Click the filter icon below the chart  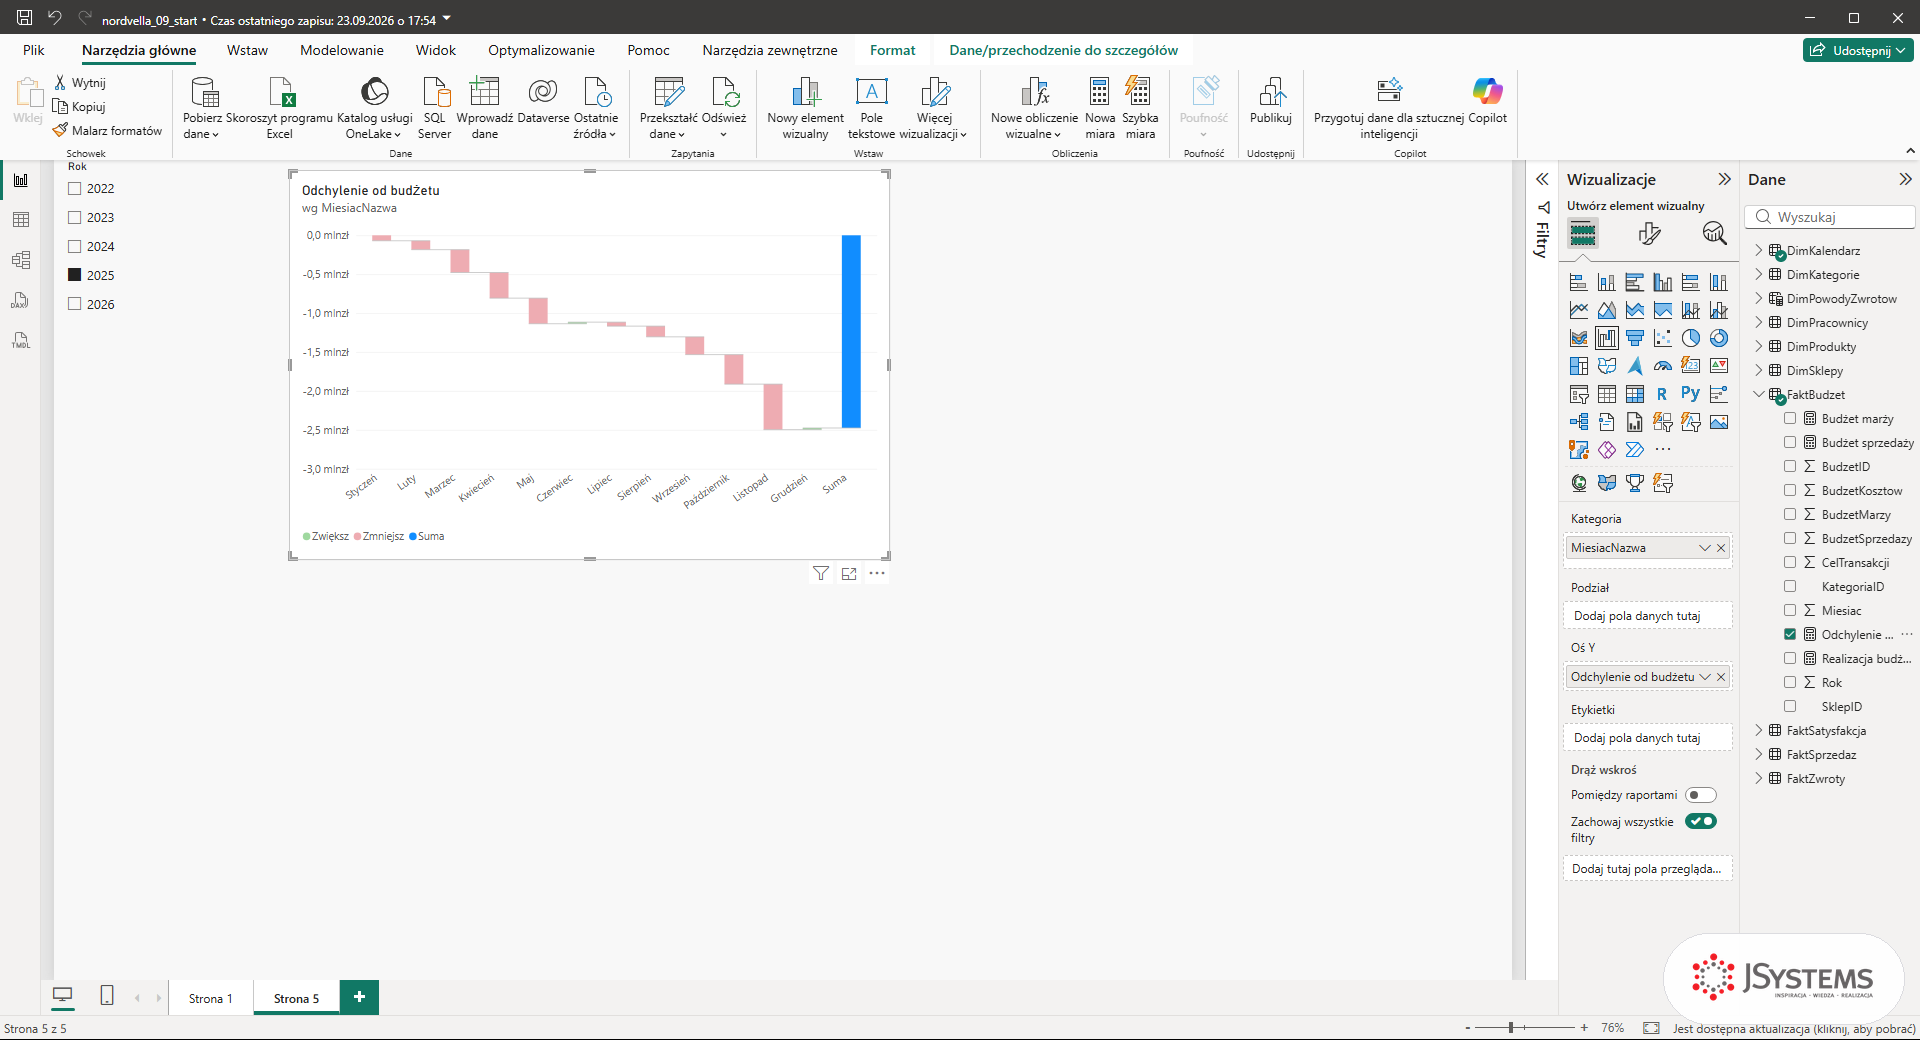[x=821, y=573]
